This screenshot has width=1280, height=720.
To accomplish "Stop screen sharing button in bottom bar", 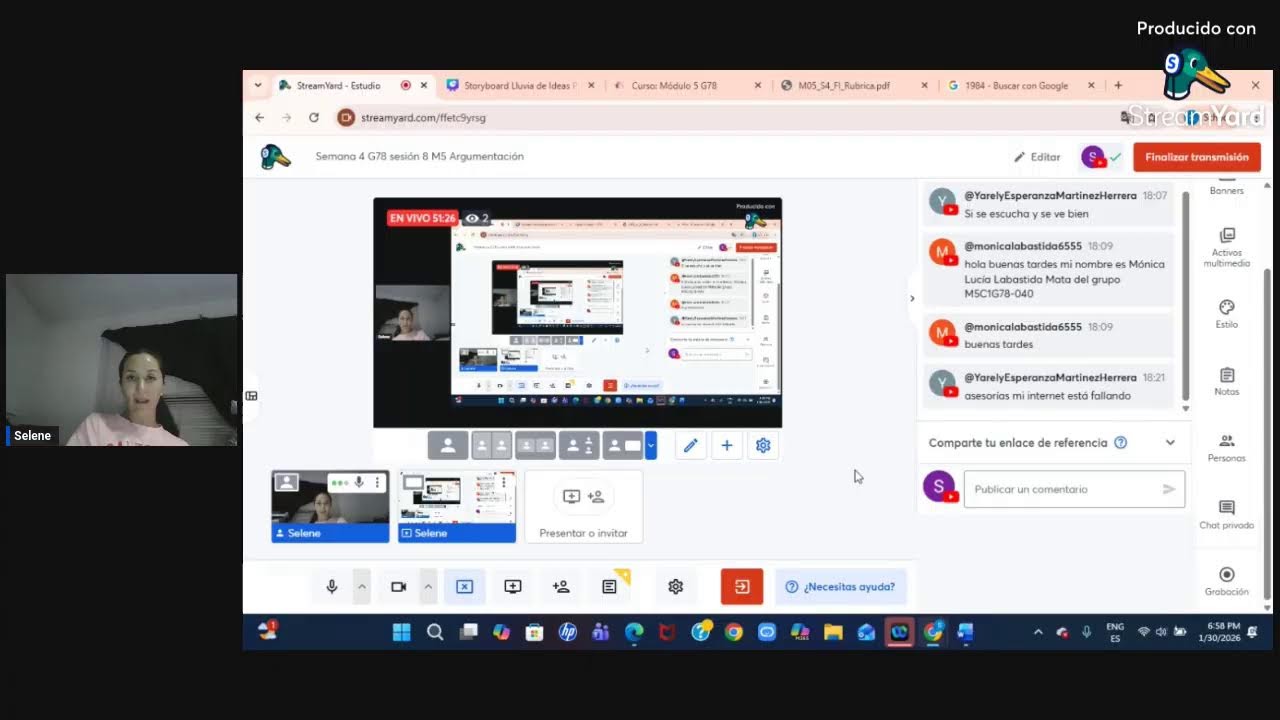I will point(465,587).
